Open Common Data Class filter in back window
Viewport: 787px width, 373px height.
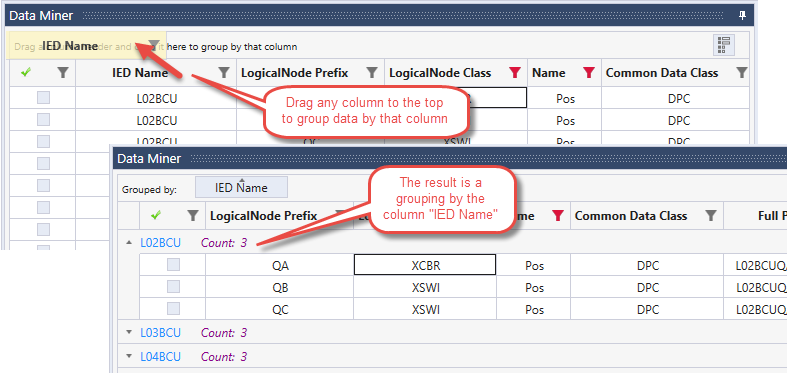(742, 73)
